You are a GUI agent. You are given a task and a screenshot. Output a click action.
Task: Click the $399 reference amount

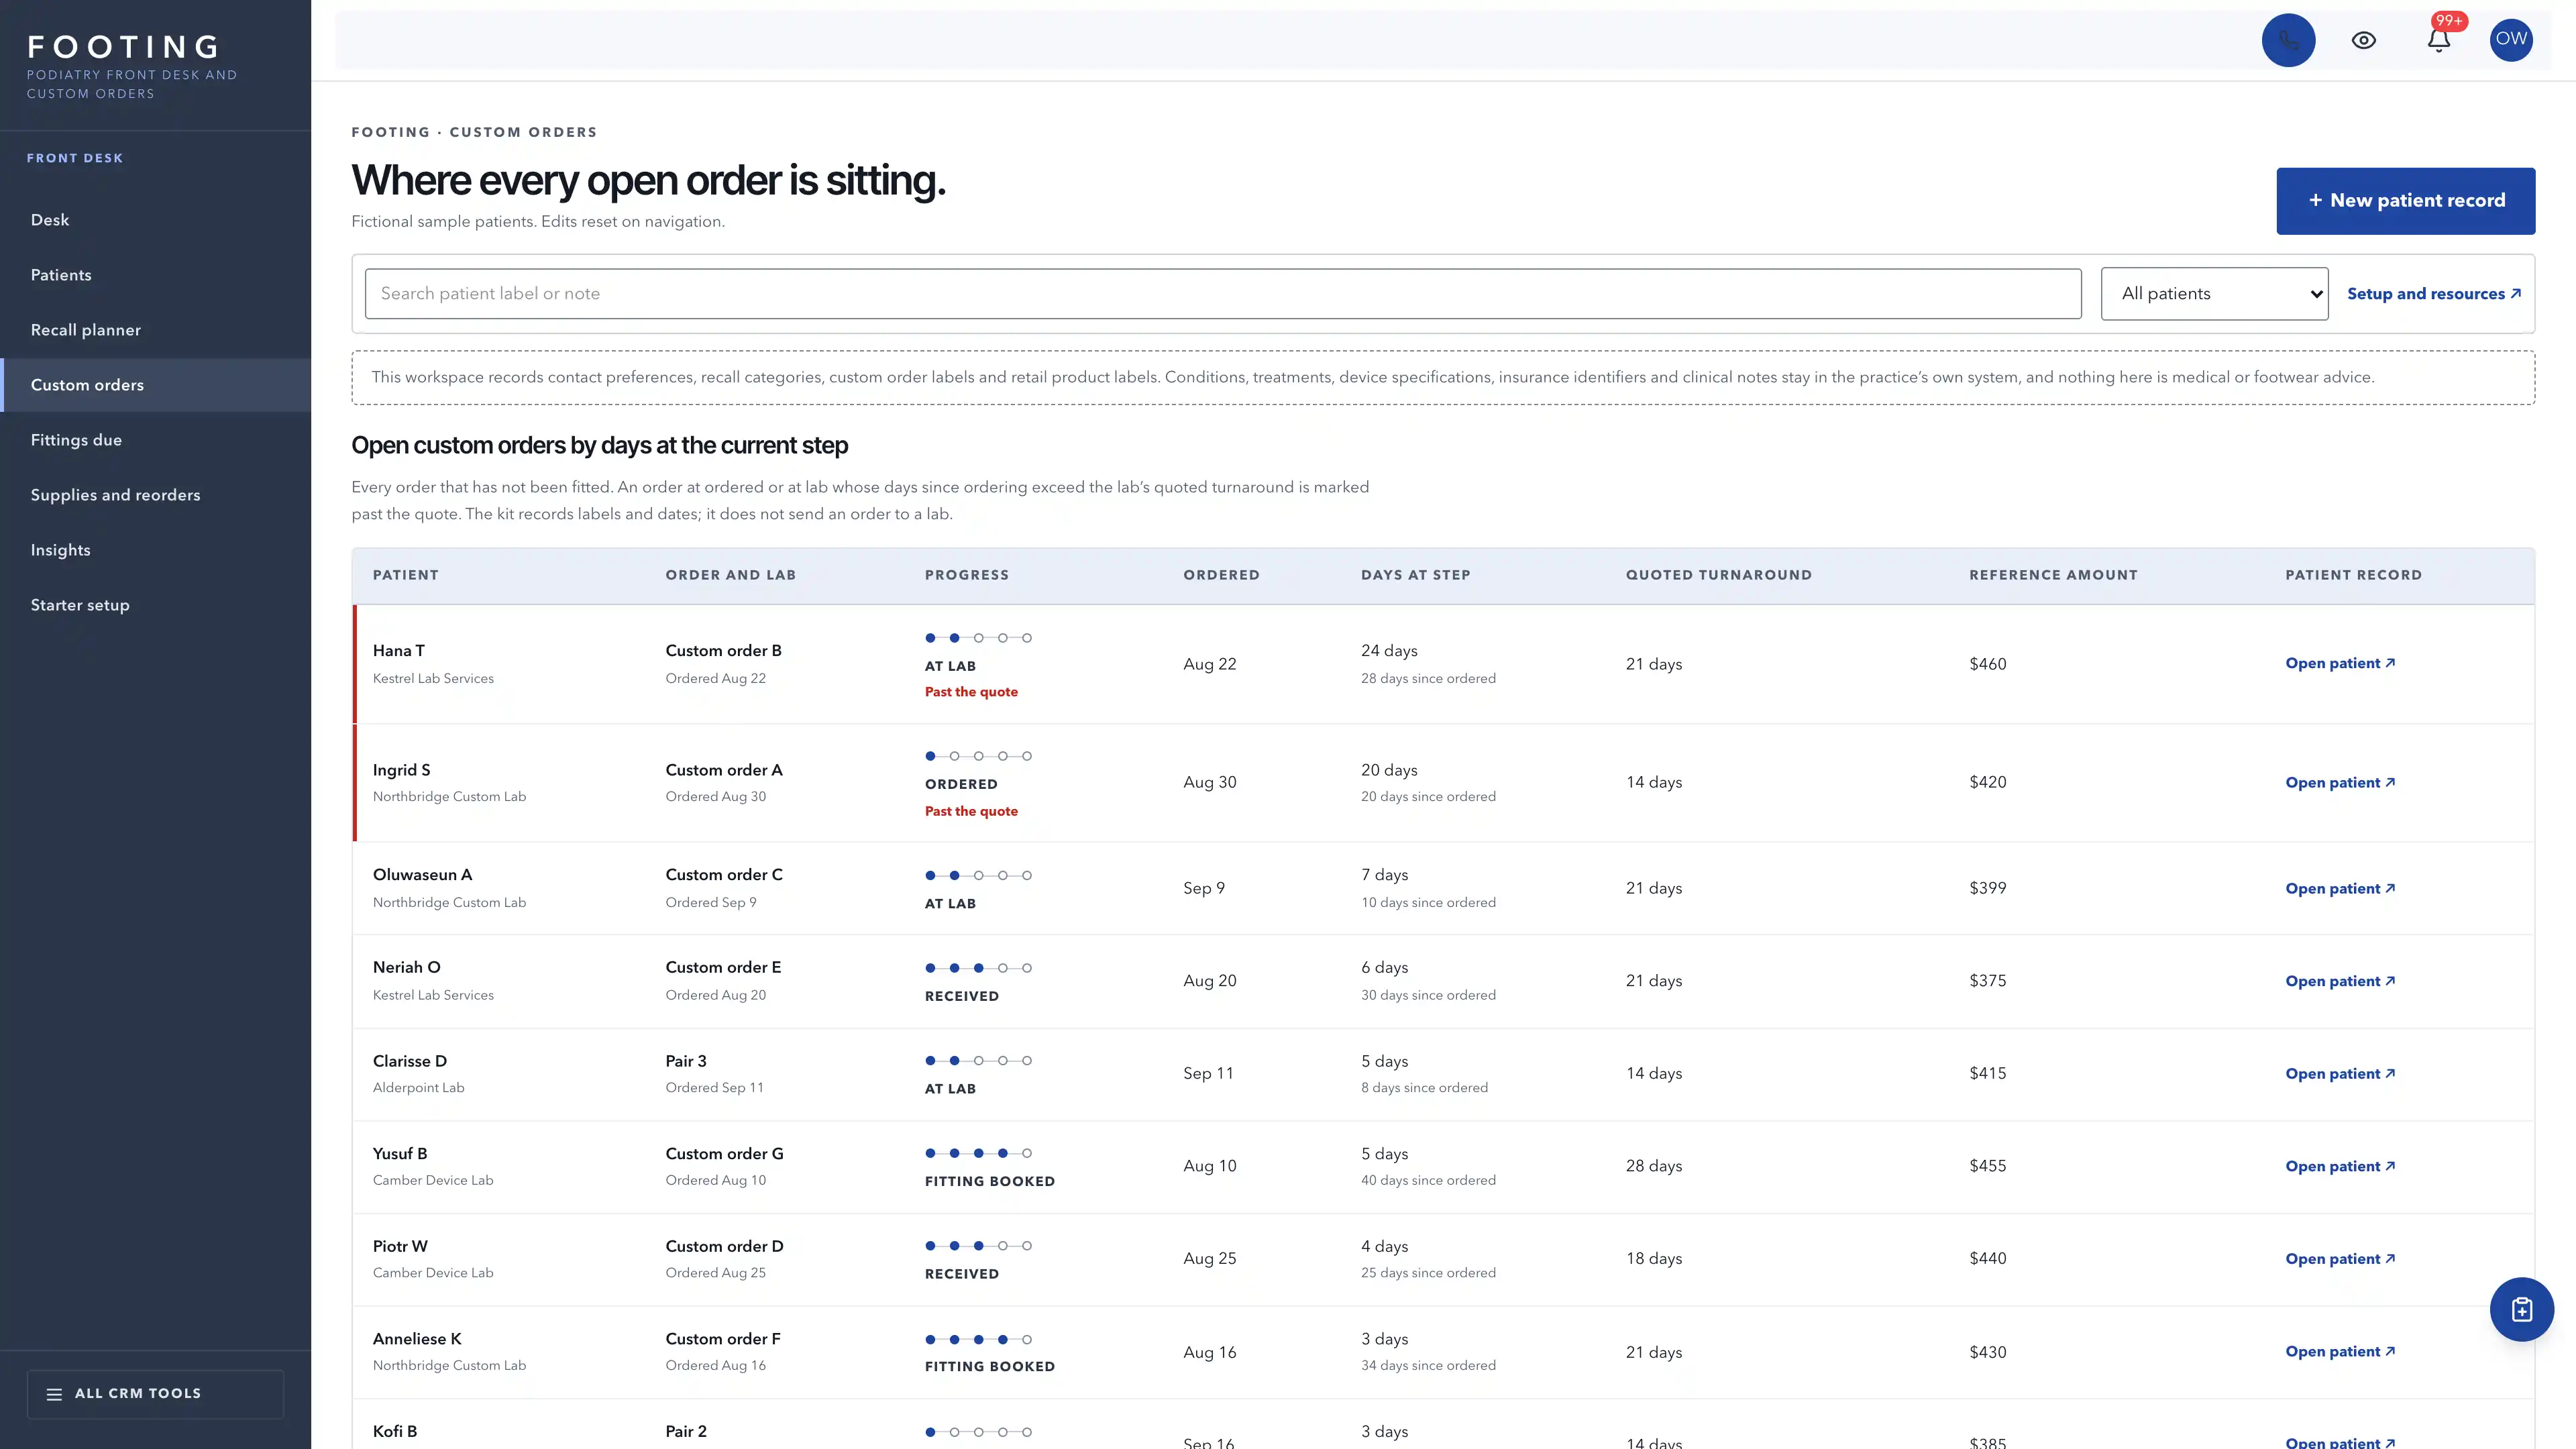tap(1987, 888)
